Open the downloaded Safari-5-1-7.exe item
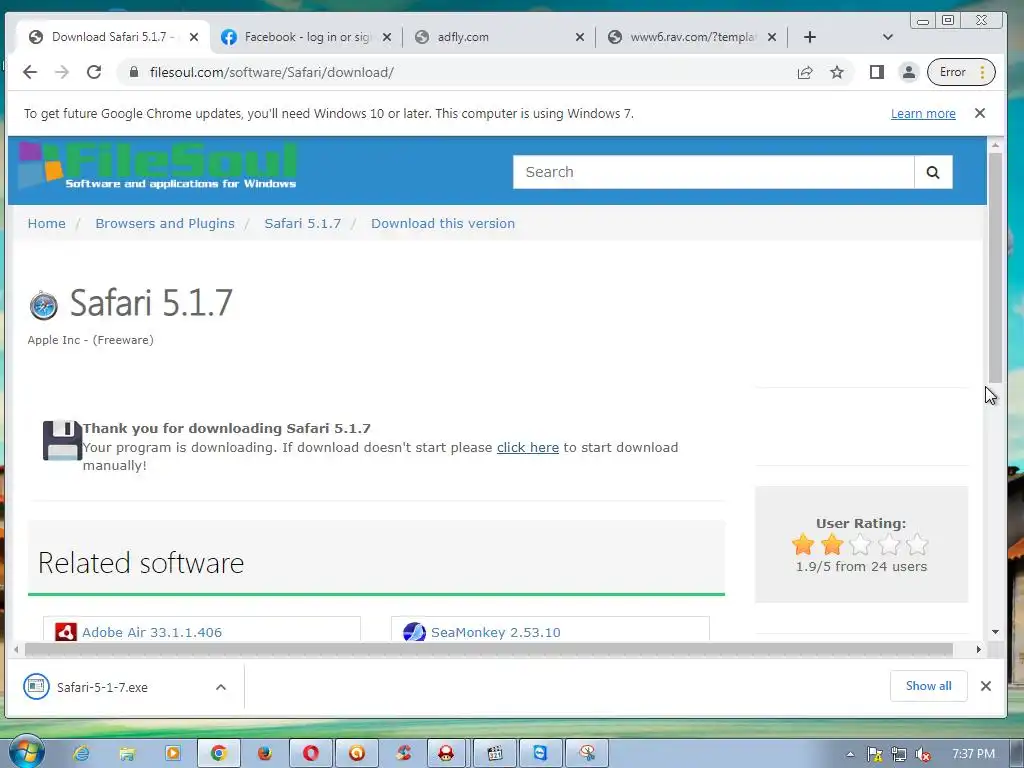1024x768 pixels. point(102,687)
